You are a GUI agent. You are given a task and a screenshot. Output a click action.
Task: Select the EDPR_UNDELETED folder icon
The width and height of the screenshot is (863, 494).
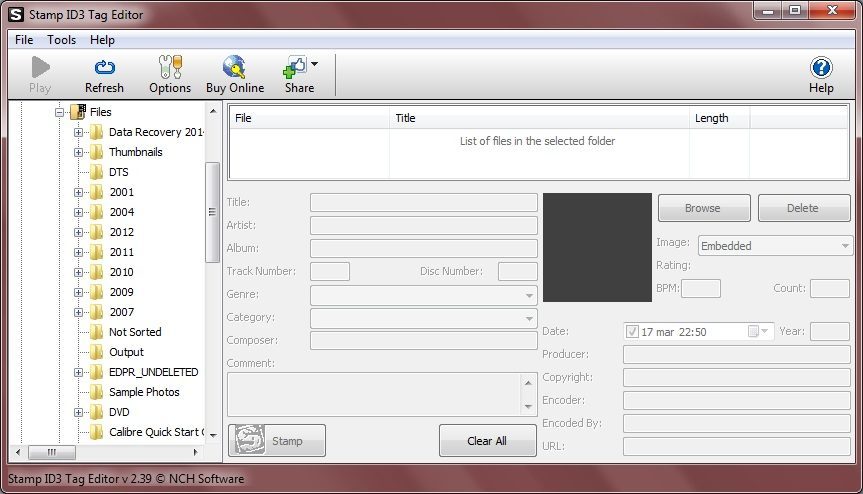[x=97, y=372]
